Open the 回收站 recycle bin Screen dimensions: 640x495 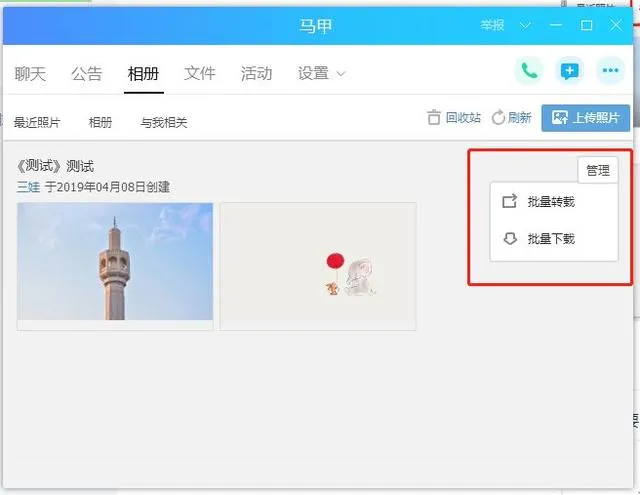(454, 118)
